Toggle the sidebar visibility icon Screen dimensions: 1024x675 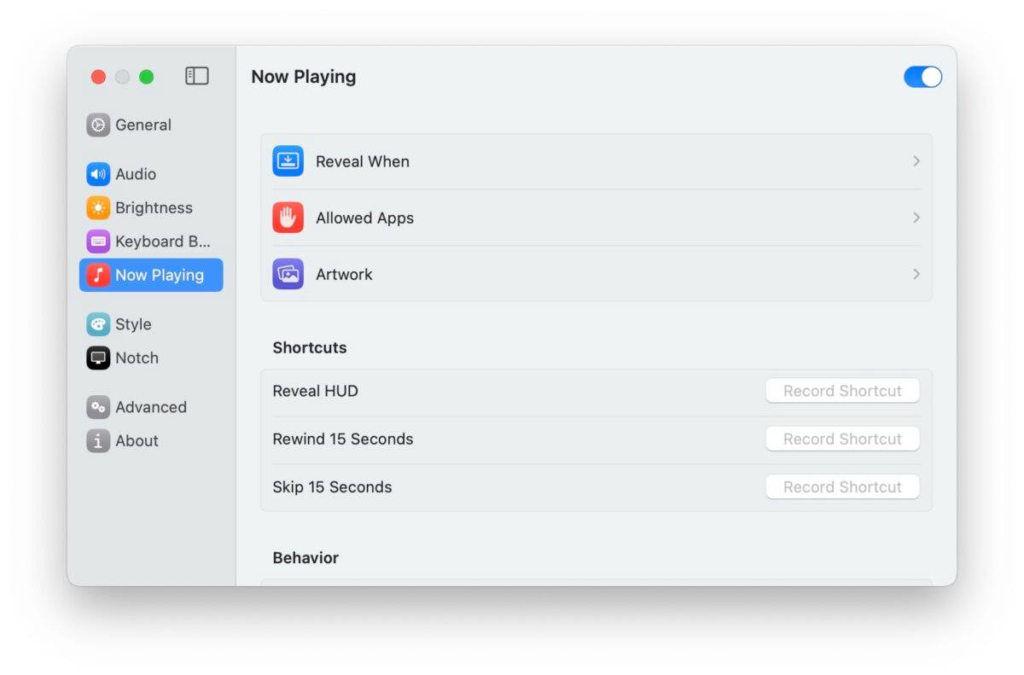click(197, 75)
